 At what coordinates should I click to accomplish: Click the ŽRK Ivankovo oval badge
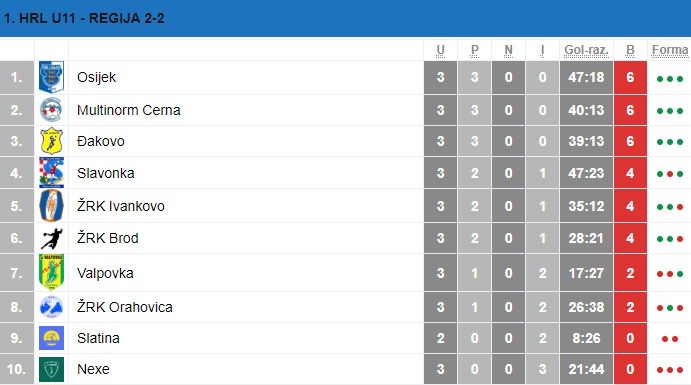(52, 206)
